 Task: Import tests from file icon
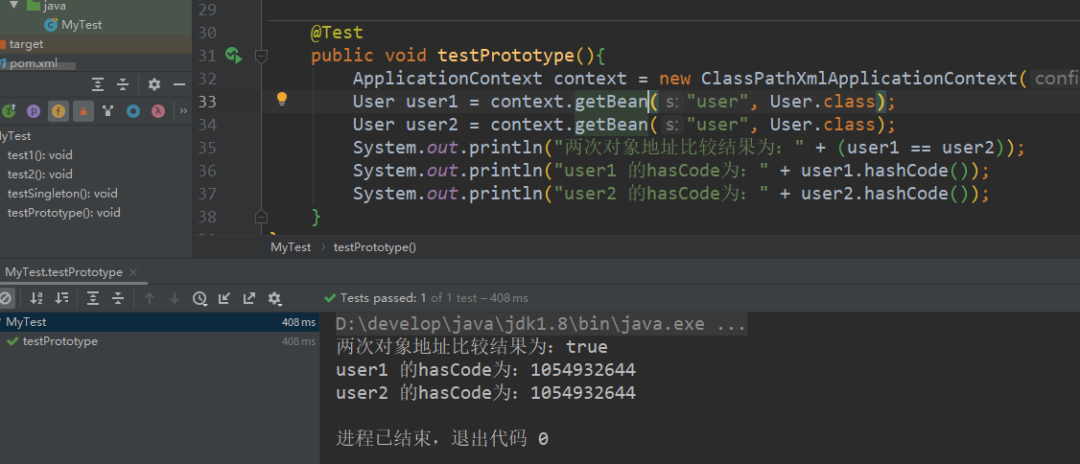(x=224, y=298)
